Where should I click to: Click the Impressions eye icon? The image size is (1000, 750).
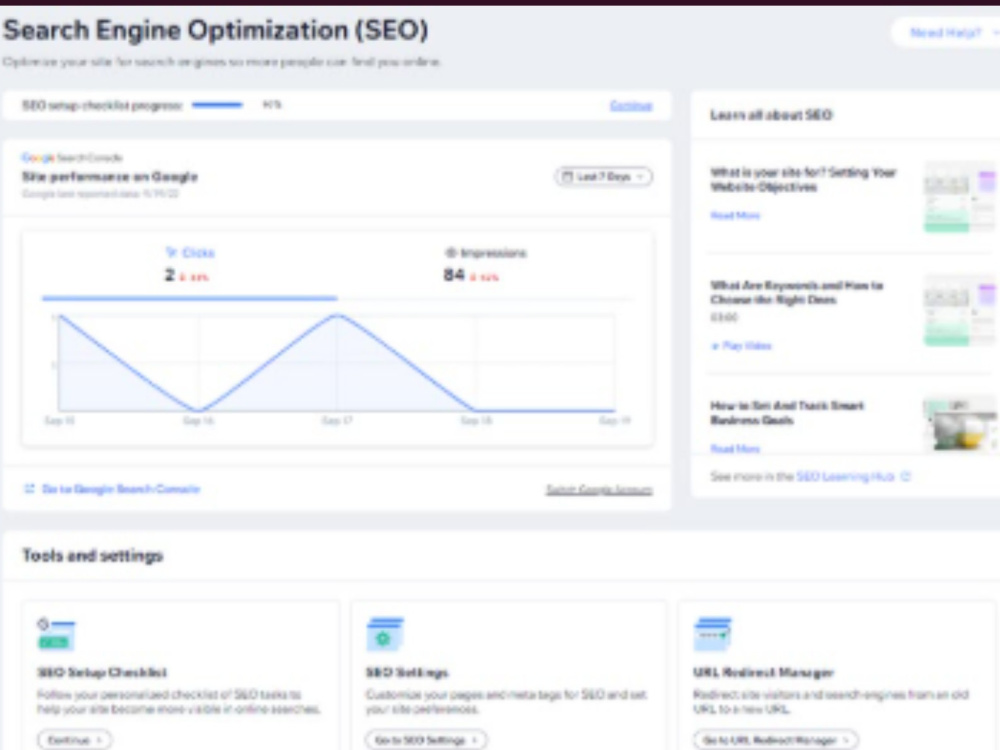pyautogui.click(x=451, y=253)
